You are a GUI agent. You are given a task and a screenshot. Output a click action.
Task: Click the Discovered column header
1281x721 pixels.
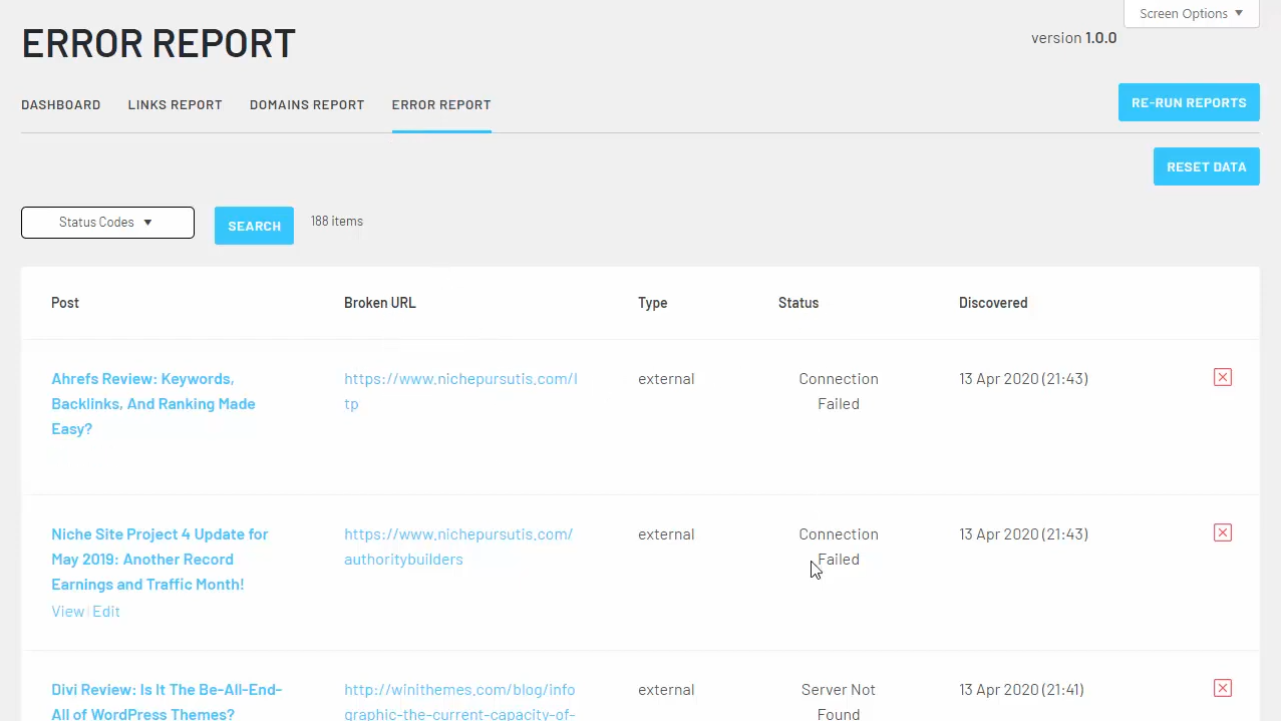coord(993,303)
